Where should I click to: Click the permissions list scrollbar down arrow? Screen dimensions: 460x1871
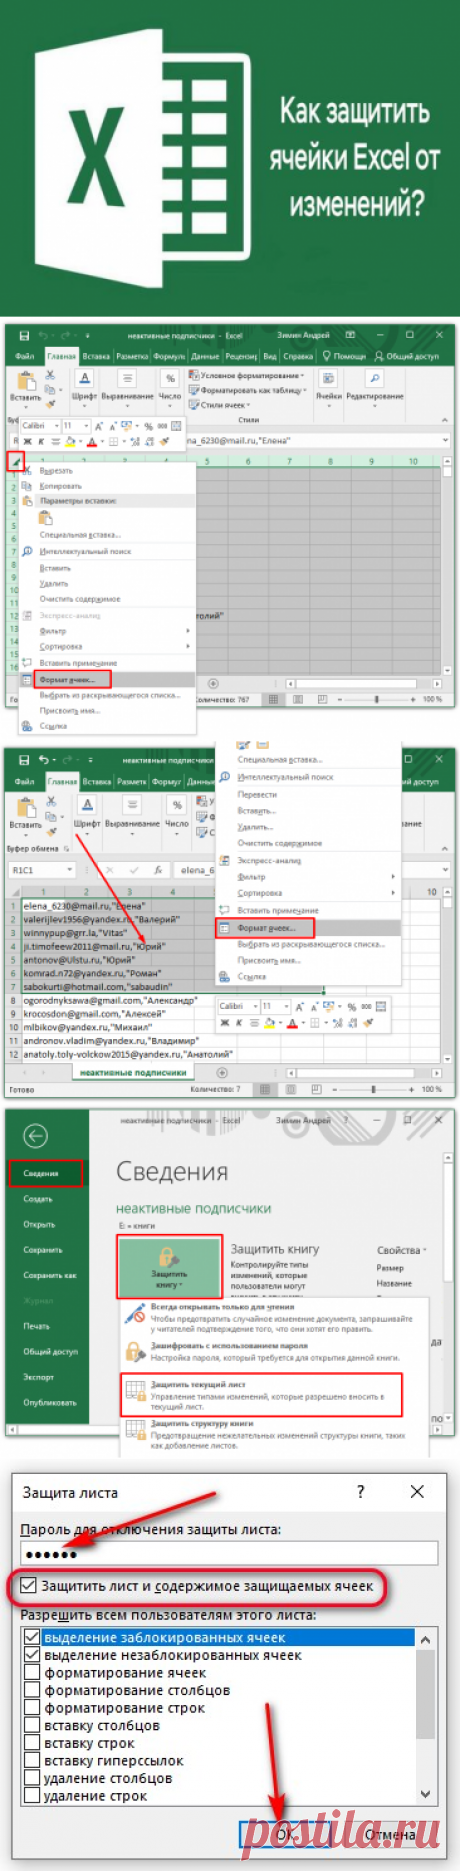click(426, 1795)
